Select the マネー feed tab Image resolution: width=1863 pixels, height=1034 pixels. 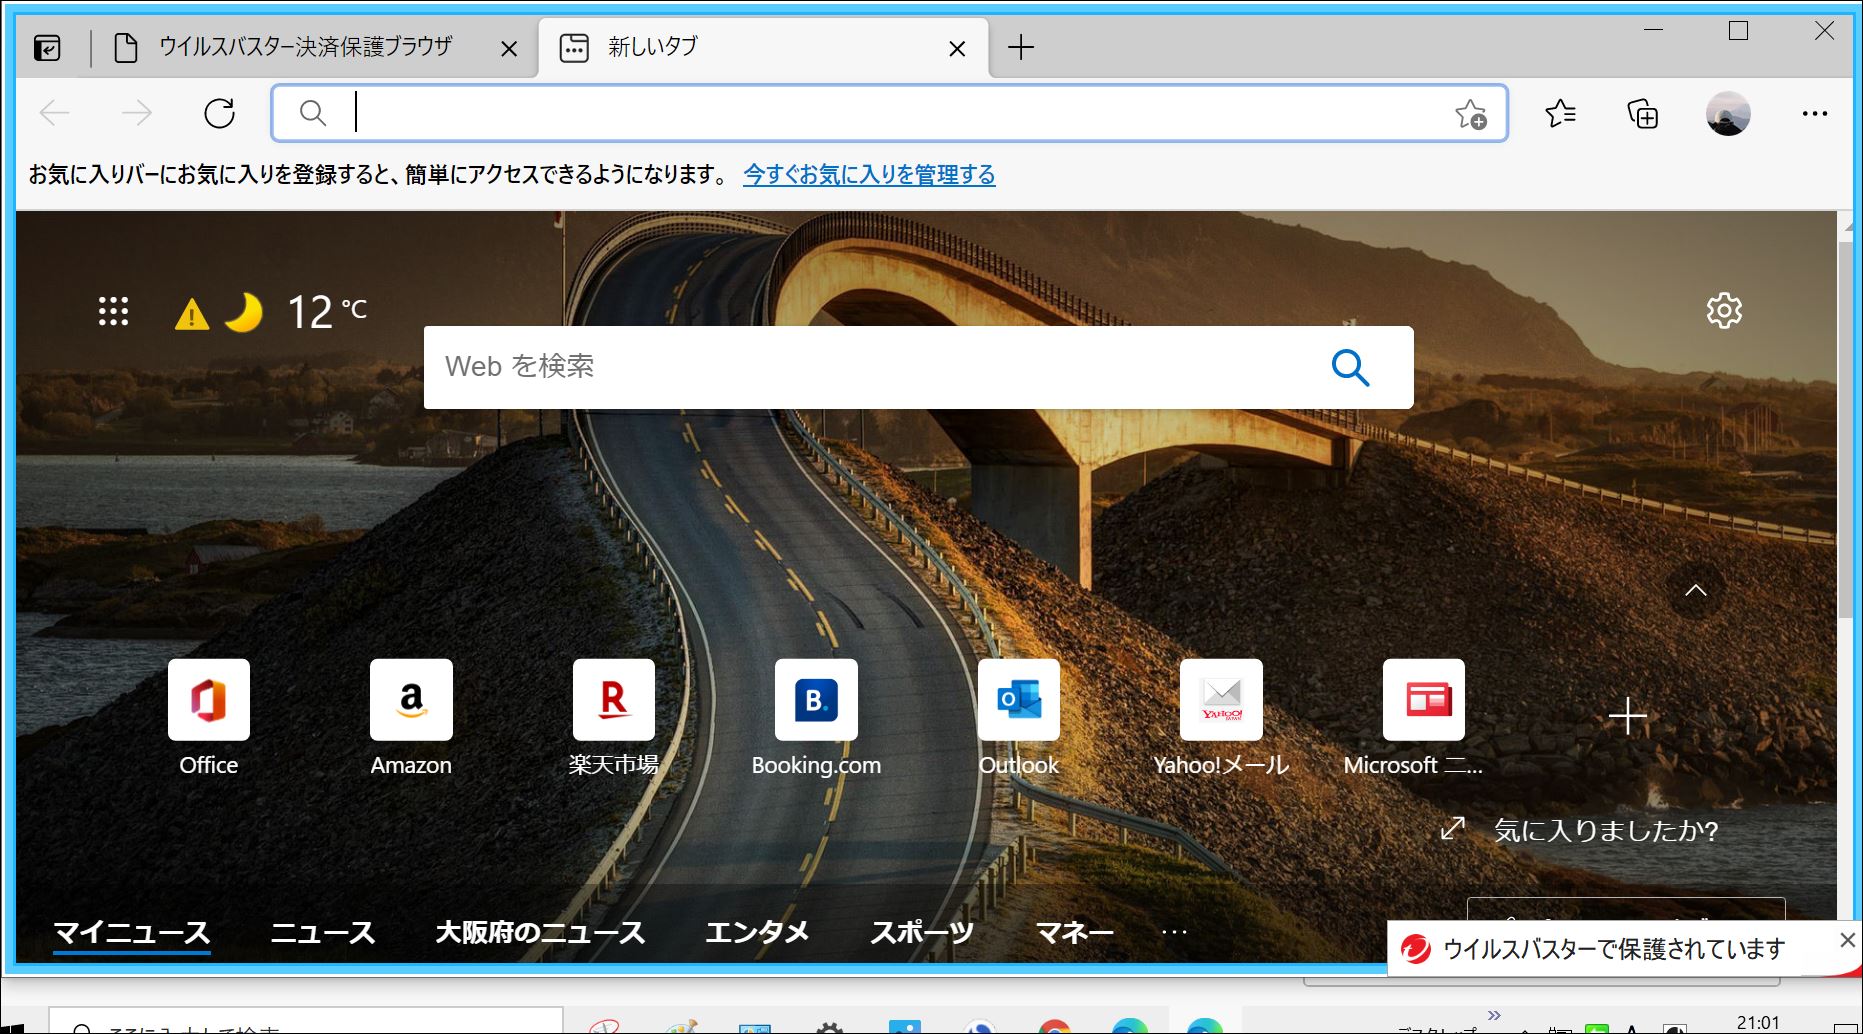coord(1075,933)
